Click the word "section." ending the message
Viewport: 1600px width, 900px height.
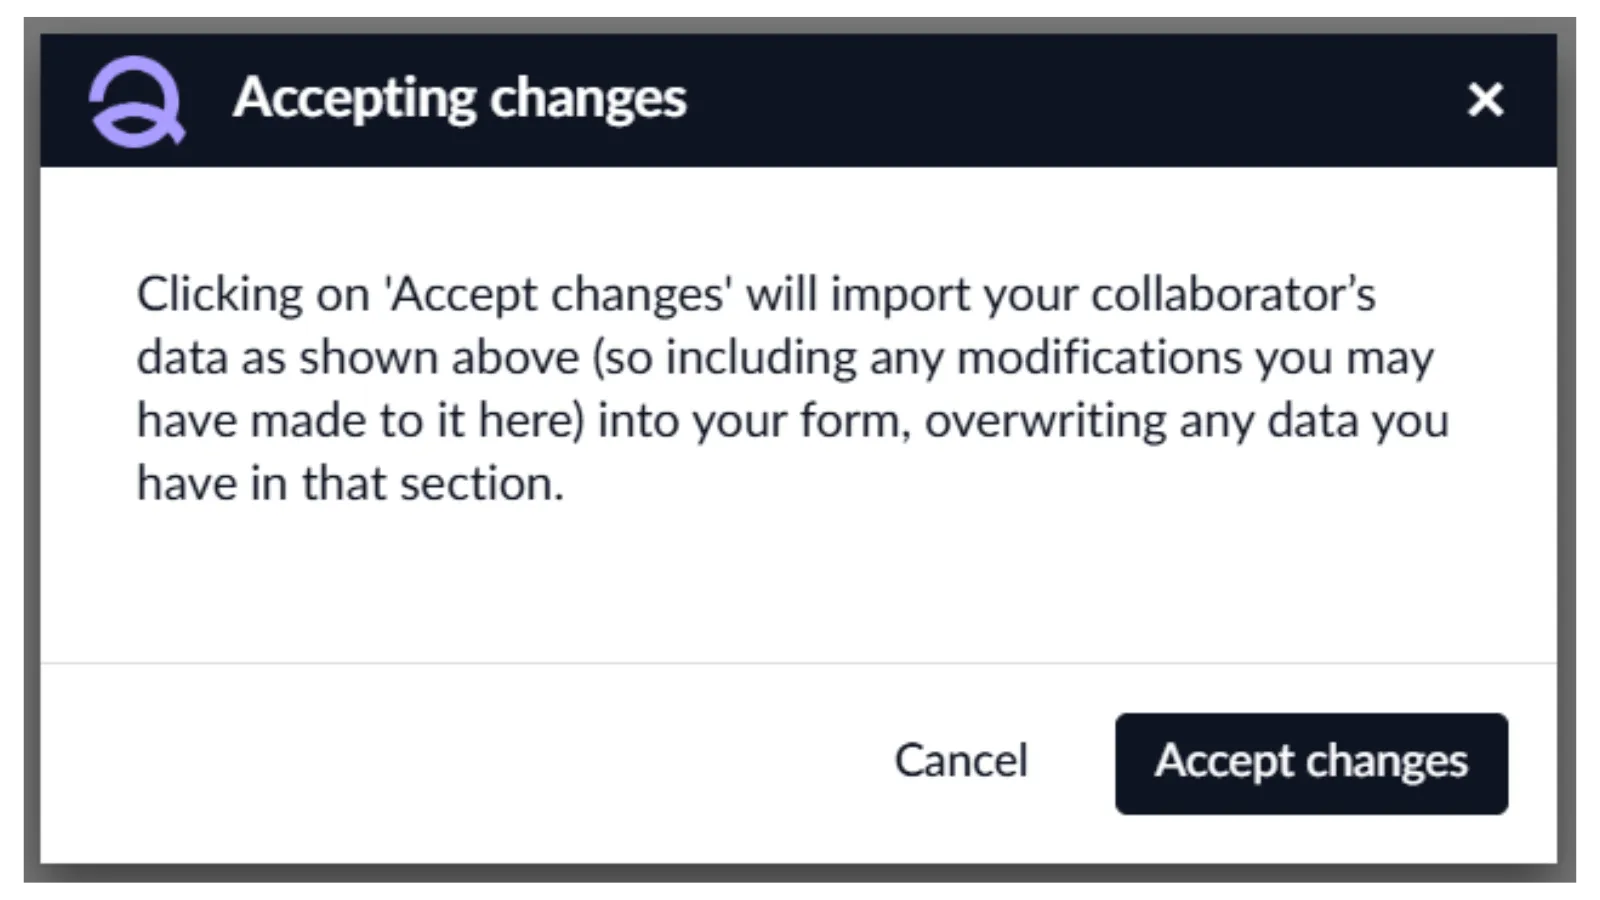pos(482,484)
